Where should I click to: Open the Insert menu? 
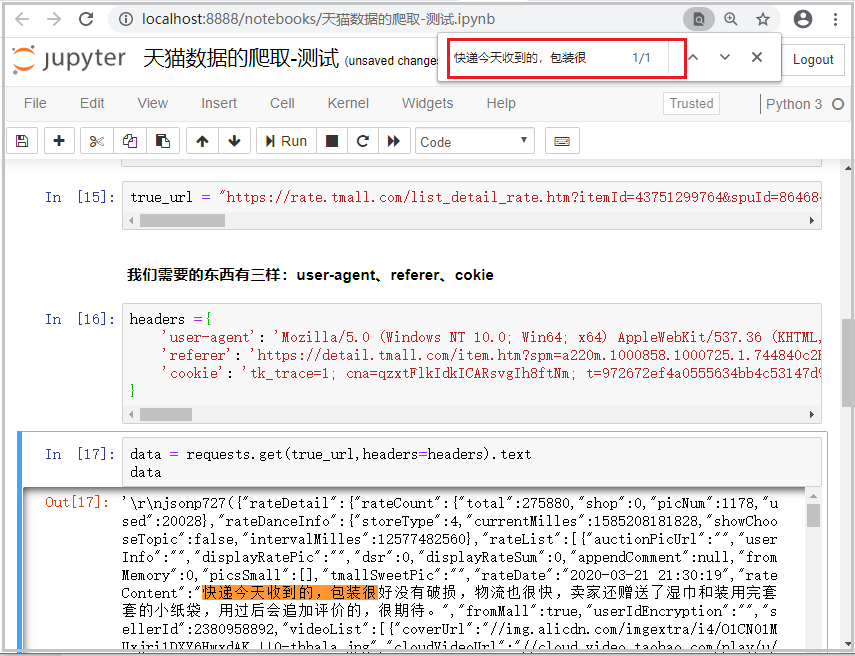(x=219, y=103)
